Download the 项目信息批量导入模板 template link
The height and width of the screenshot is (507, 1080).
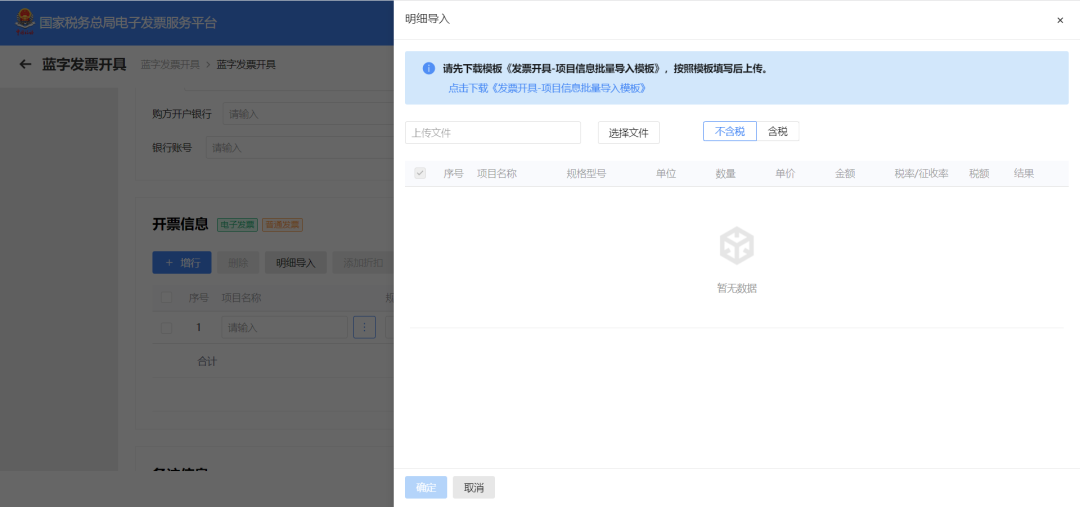click(x=547, y=88)
